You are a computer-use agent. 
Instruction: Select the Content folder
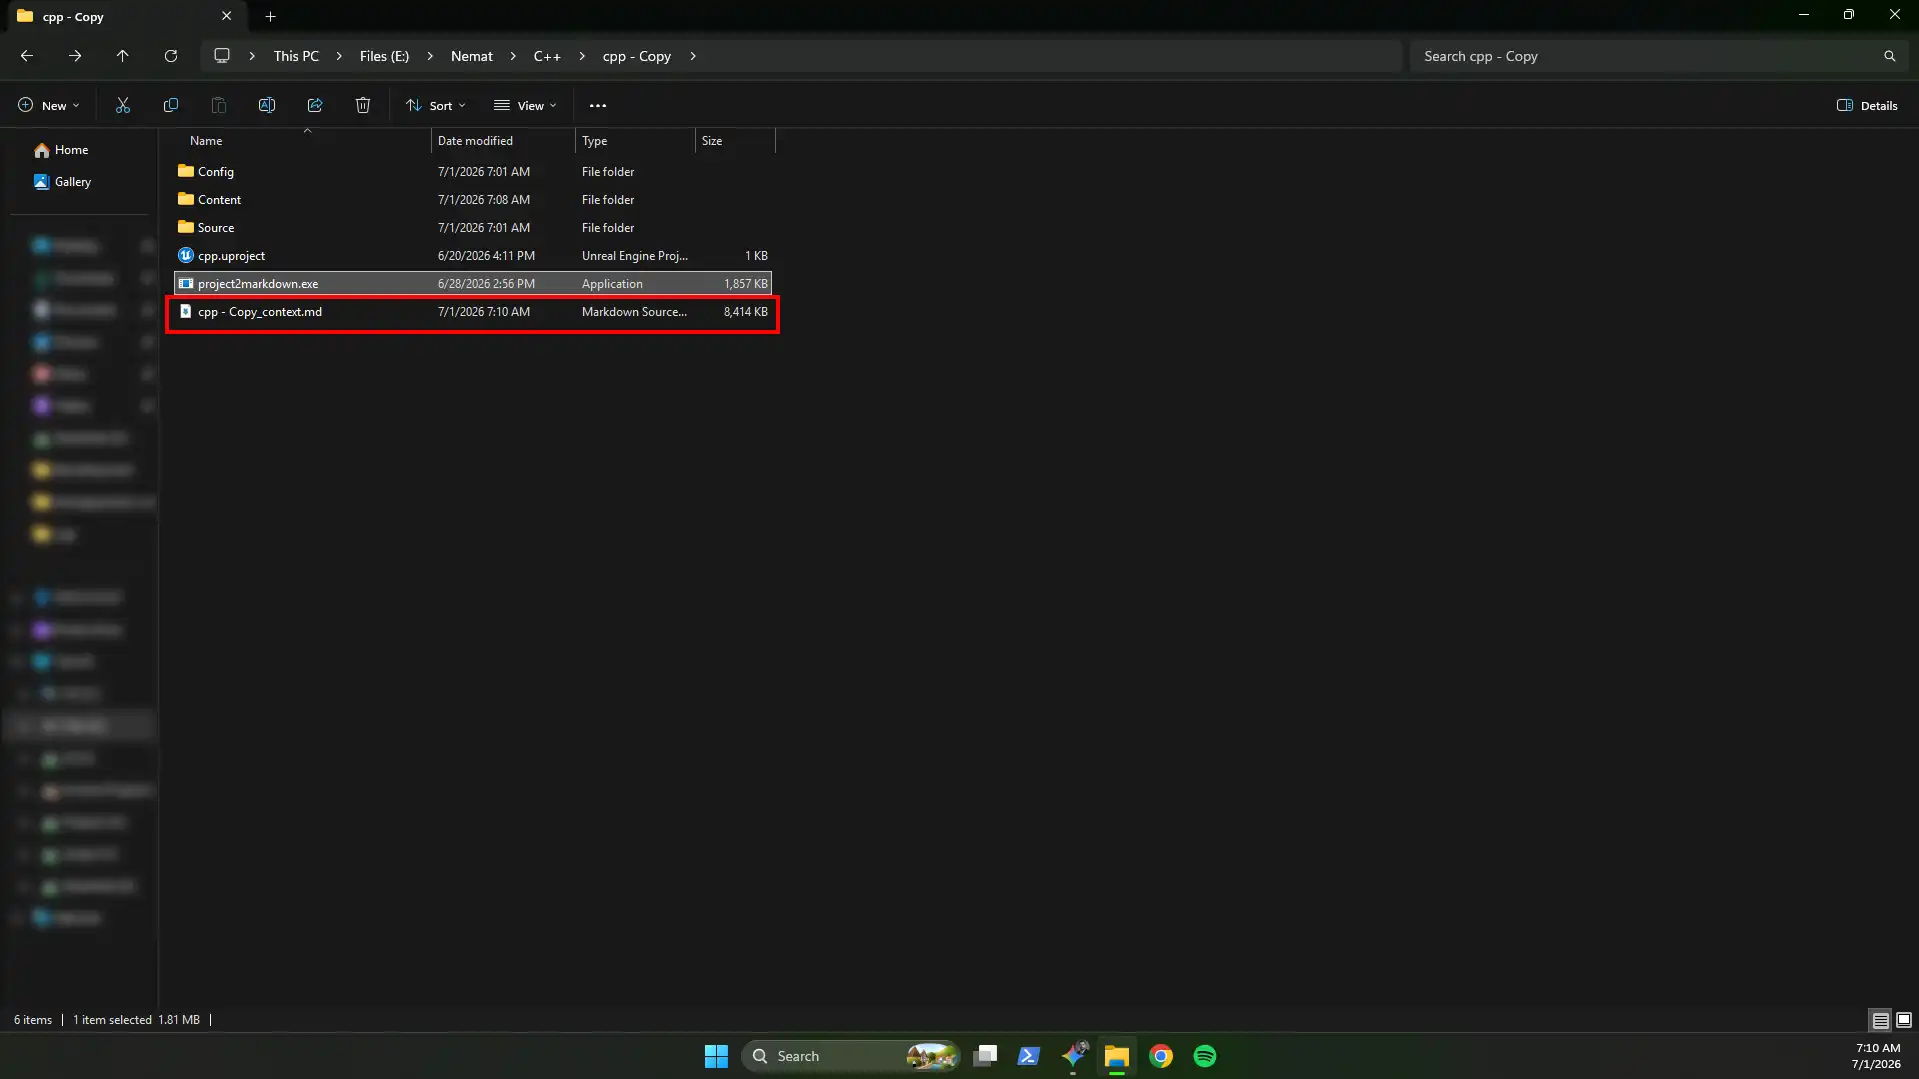pos(473,200)
